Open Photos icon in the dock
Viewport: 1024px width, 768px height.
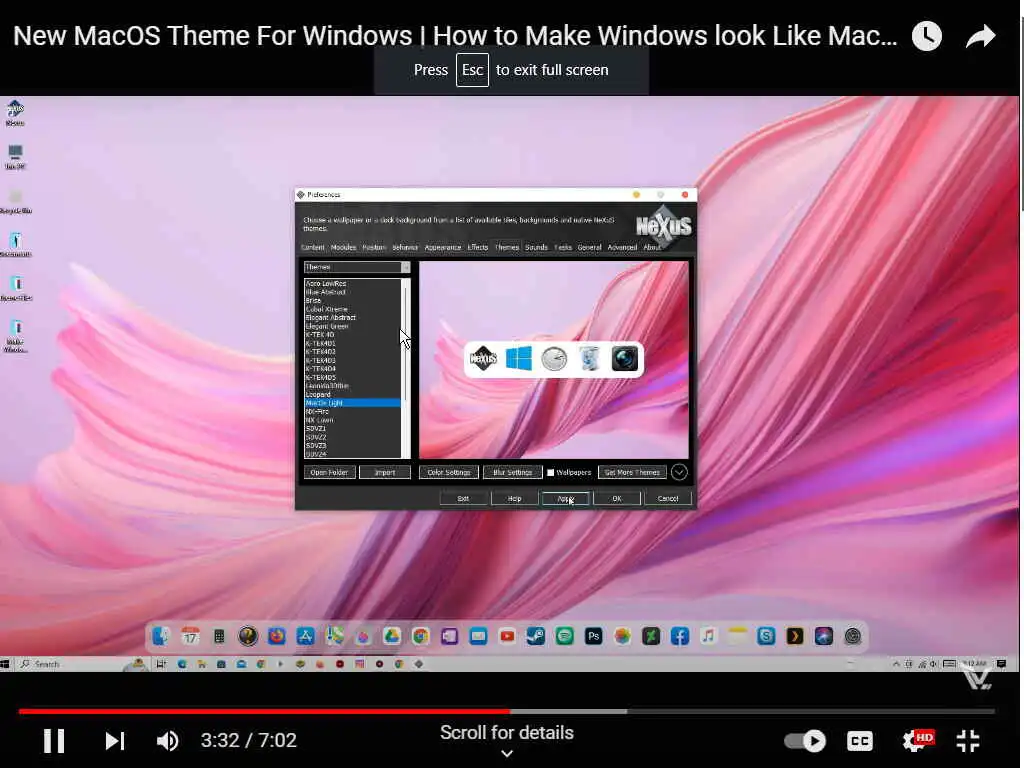(x=622, y=636)
